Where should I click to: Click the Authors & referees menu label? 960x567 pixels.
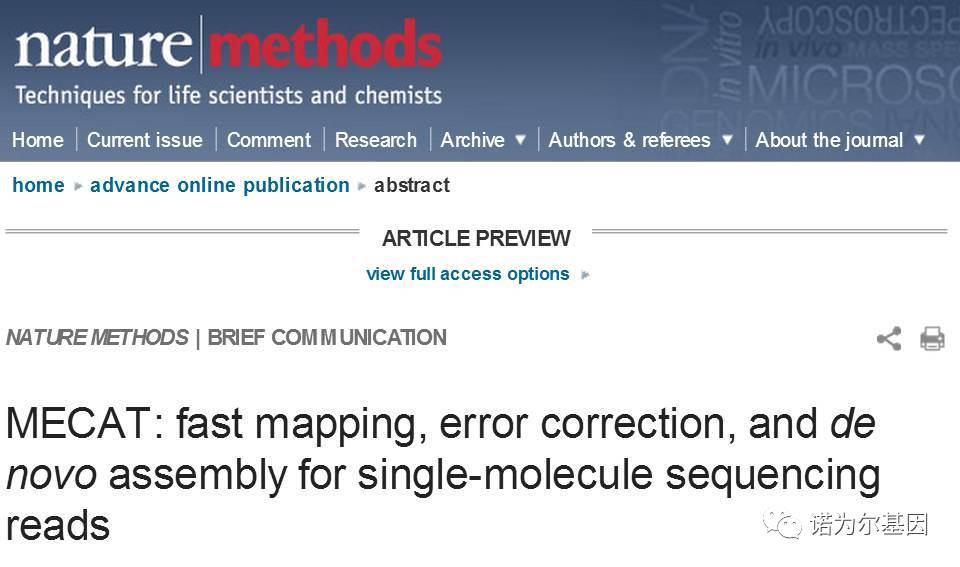pos(629,140)
